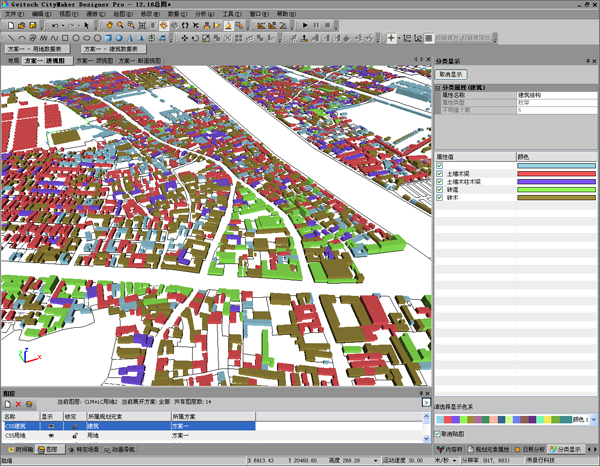Select the CSS用地 layer row
The image size is (600, 467).
[x=18, y=436]
